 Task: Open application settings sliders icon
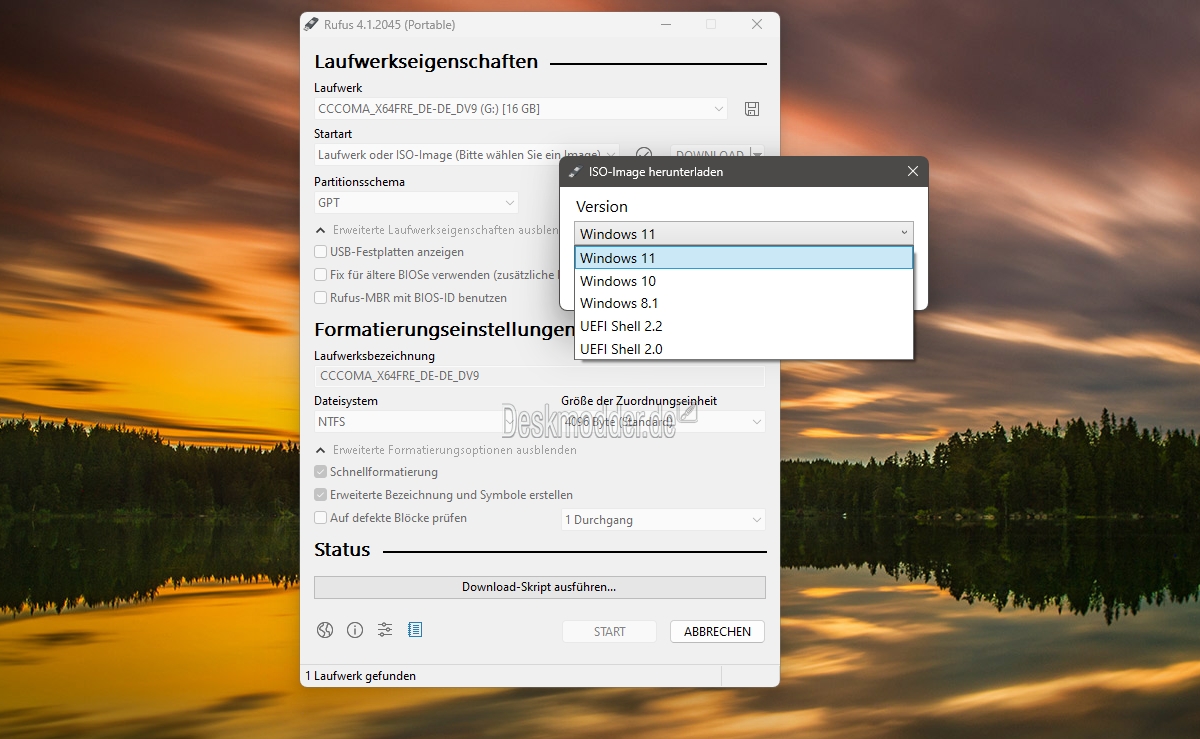point(385,630)
